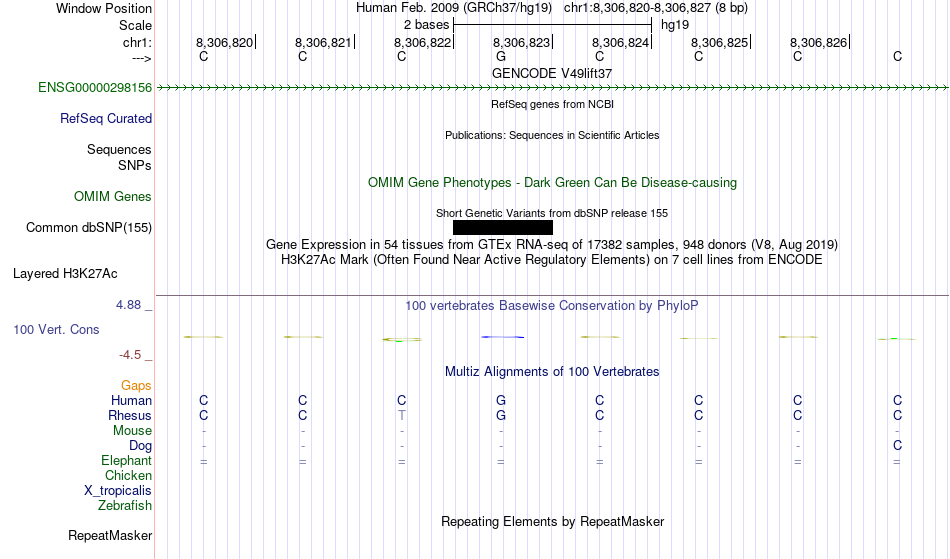The width and height of the screenshot is (950, 559).
Task: Click the OMIM Gene Phenotypes title
Action: pyautogui.click(x=553, y=183)
